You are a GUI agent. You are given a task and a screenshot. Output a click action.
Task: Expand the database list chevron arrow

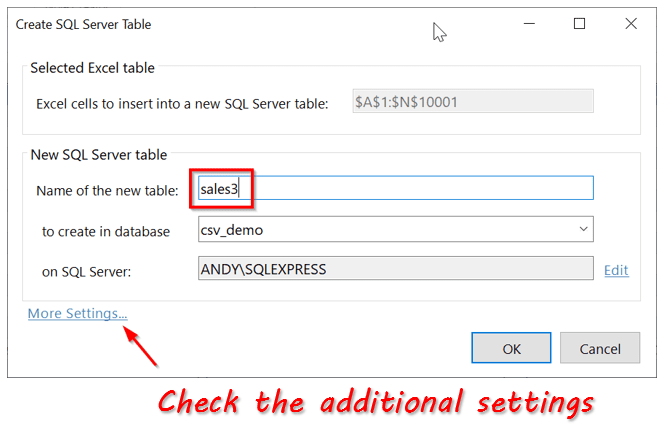click(583, 230)
